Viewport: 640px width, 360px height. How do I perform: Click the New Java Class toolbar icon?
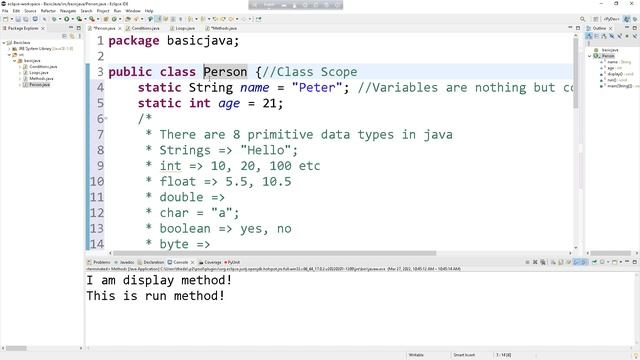pos(114,19)
